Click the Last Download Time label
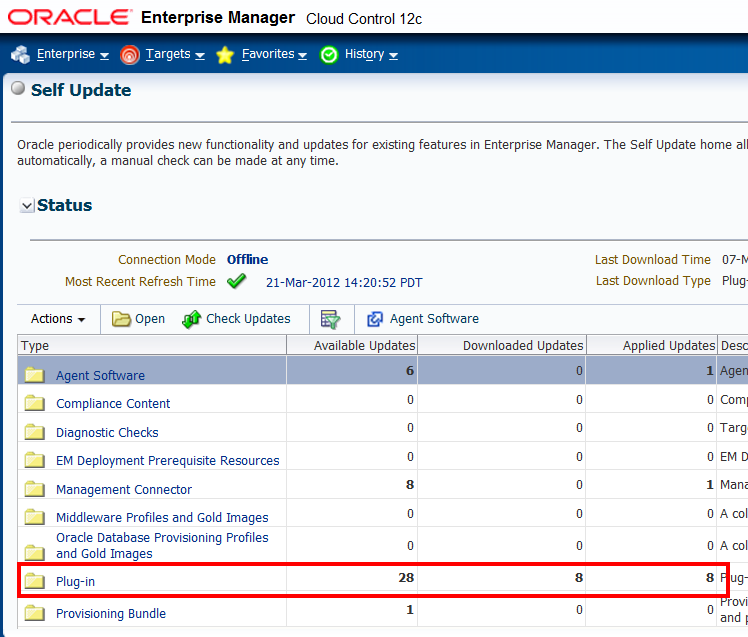 tap(653, 260)
